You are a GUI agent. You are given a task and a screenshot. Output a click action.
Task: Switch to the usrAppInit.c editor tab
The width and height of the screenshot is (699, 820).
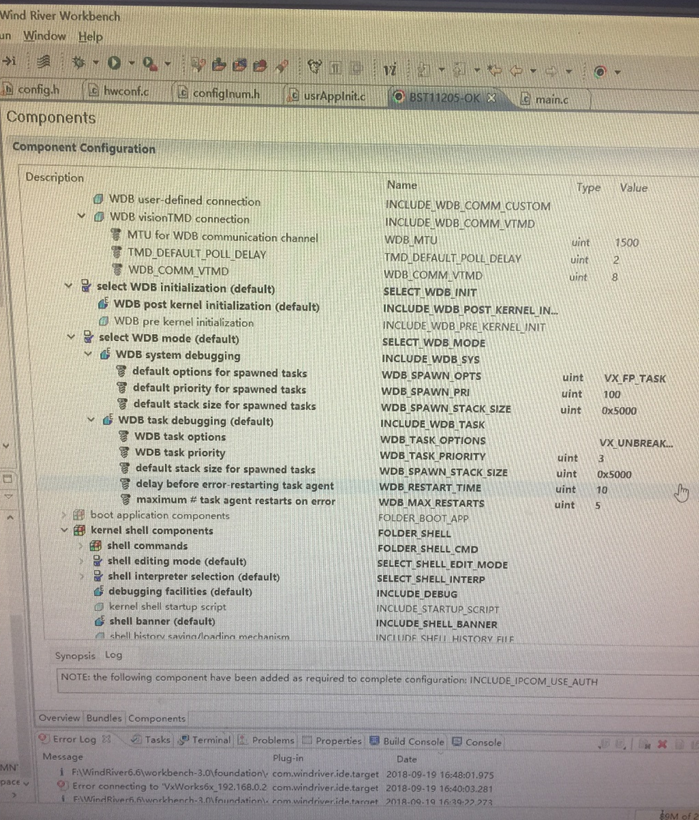point(328,96)
